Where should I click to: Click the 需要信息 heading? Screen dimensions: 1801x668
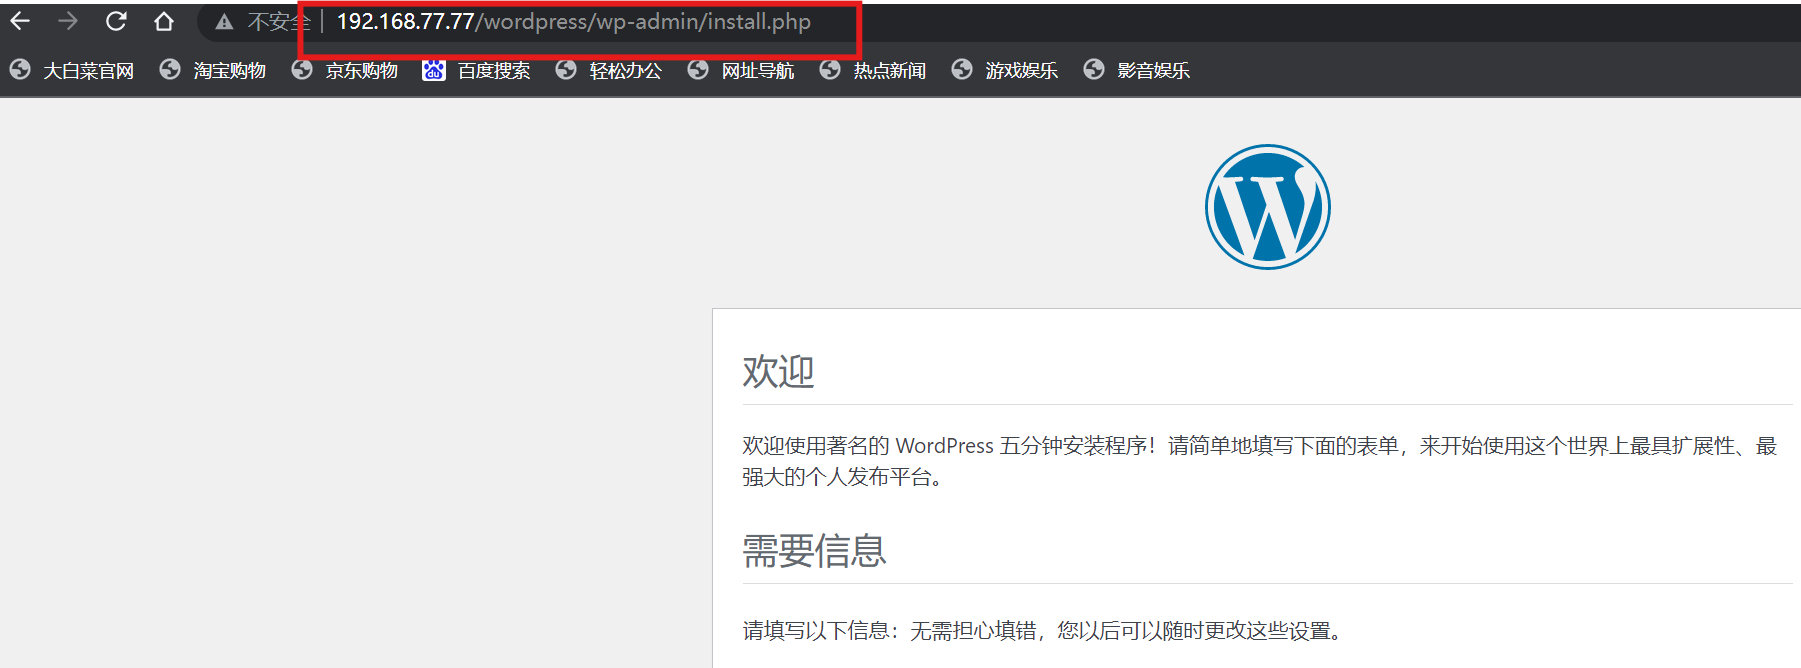pyautogui.click(x=814, y=550)
